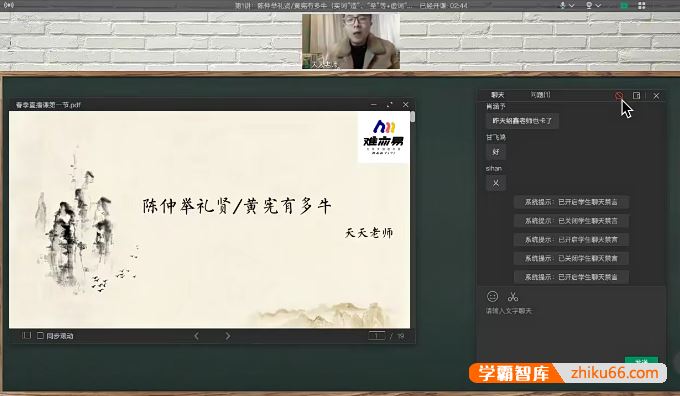Screen dimensions: 680x396
Task: Click the 天天老师 text on slide
Action: pos(369,233)
